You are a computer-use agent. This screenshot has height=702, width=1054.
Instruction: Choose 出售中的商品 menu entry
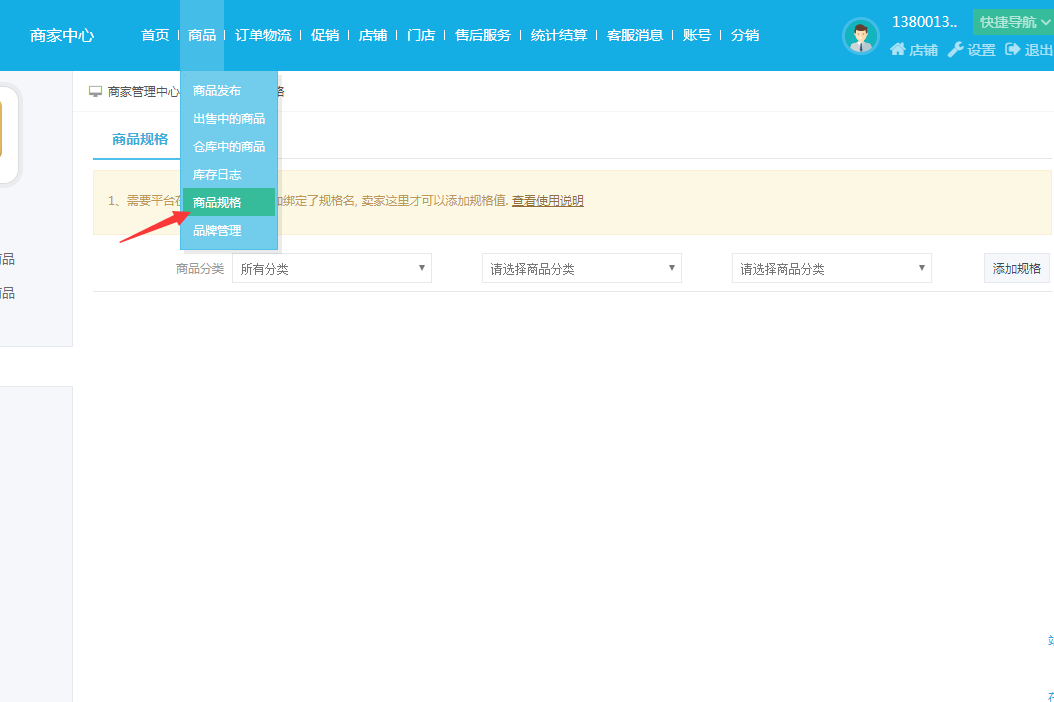pos(229,119)
